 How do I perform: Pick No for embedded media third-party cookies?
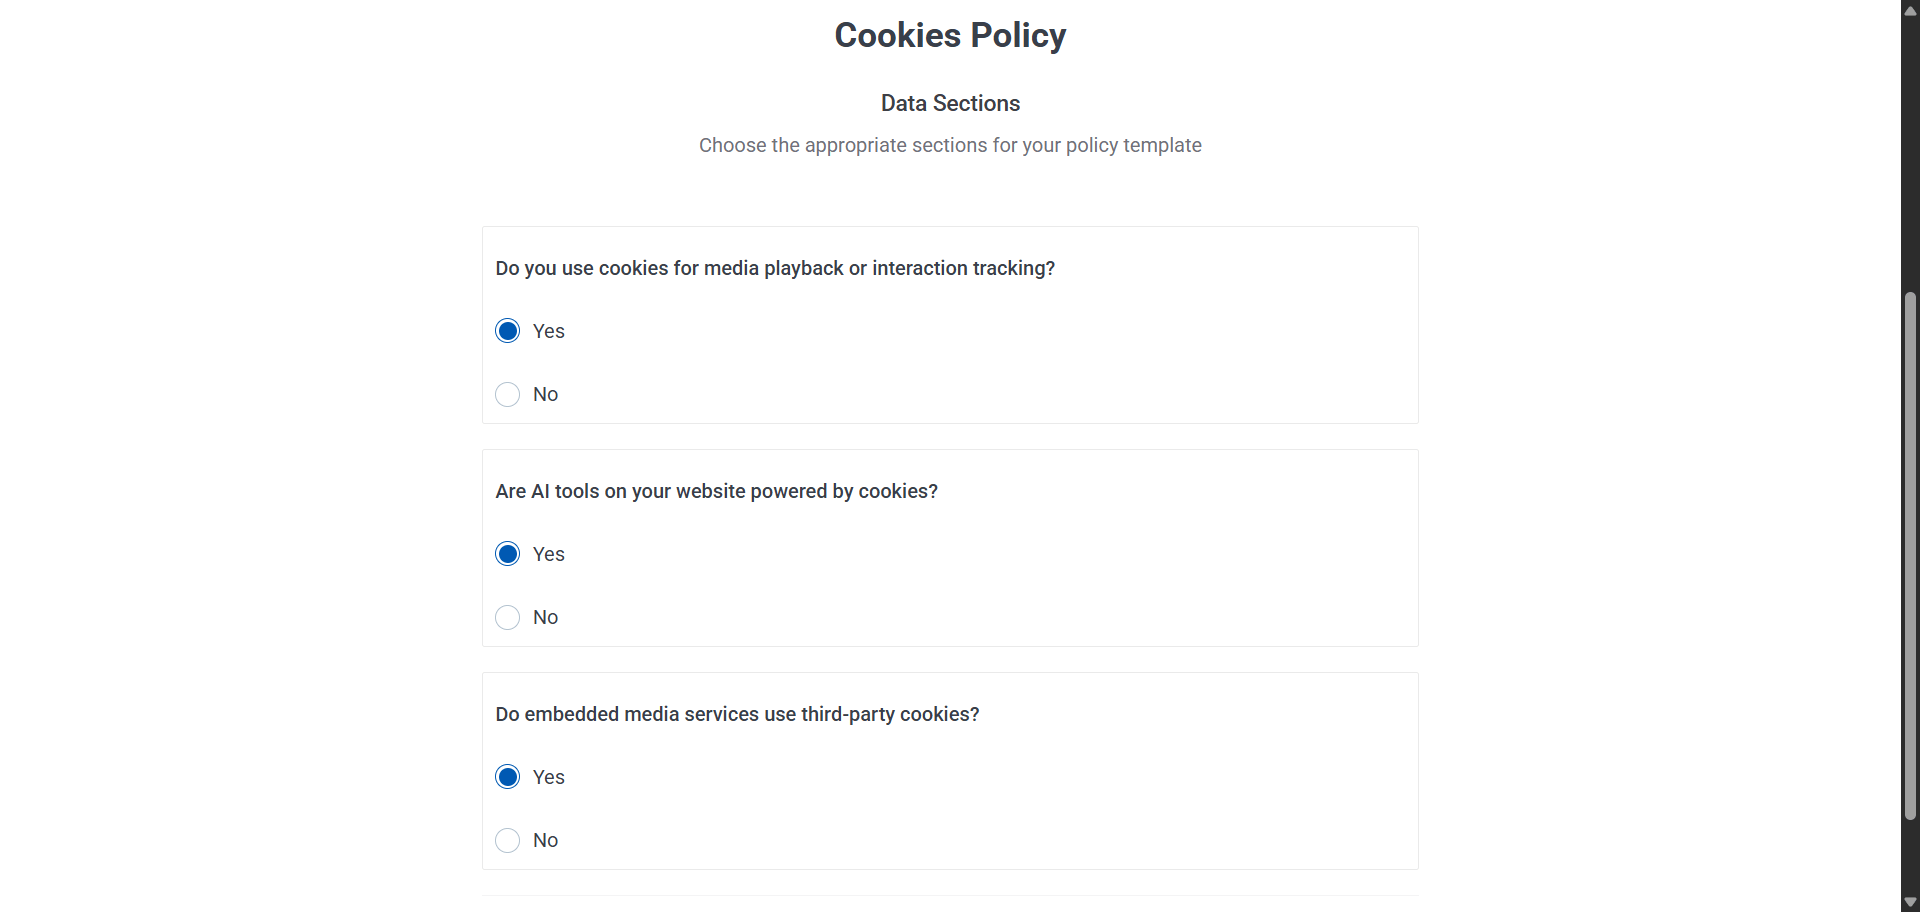pyautogui.click(x=508, y=840)
